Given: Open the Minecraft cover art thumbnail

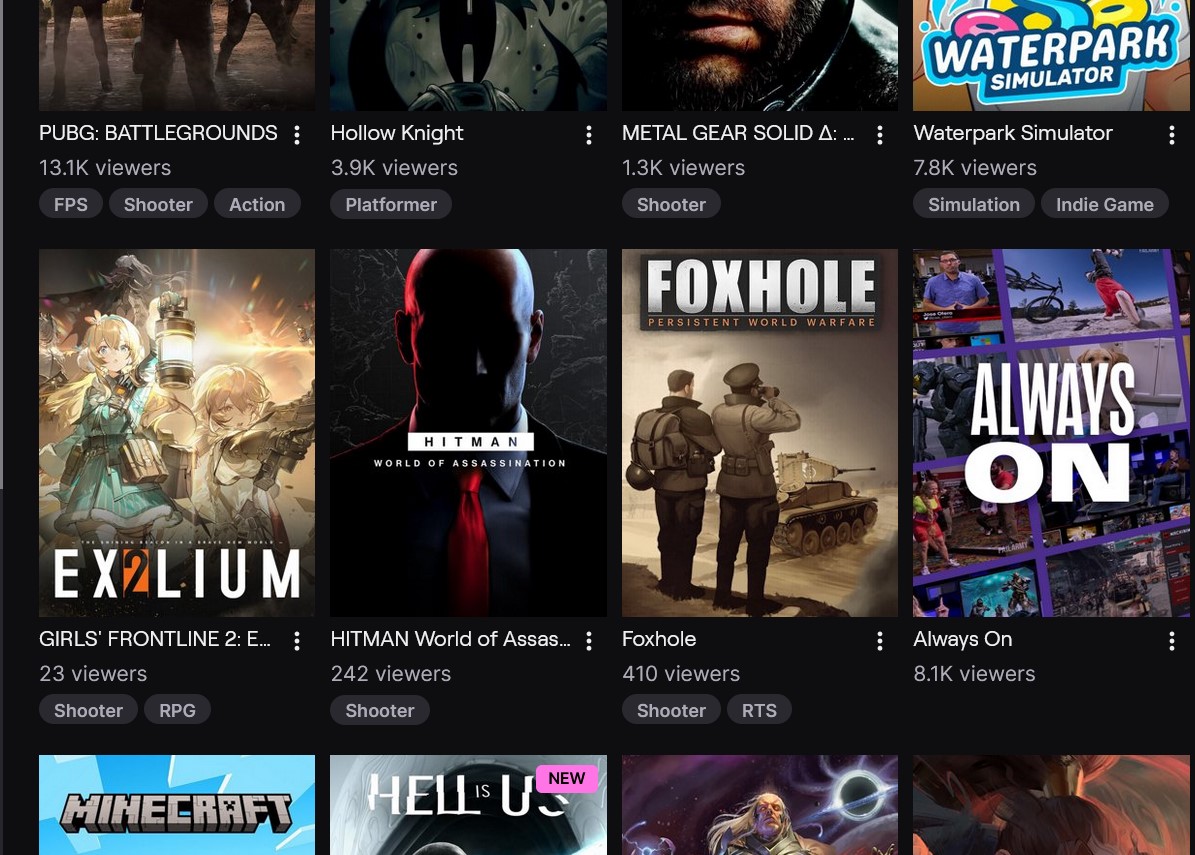Looking at the screenshot, I should (177, 805).
